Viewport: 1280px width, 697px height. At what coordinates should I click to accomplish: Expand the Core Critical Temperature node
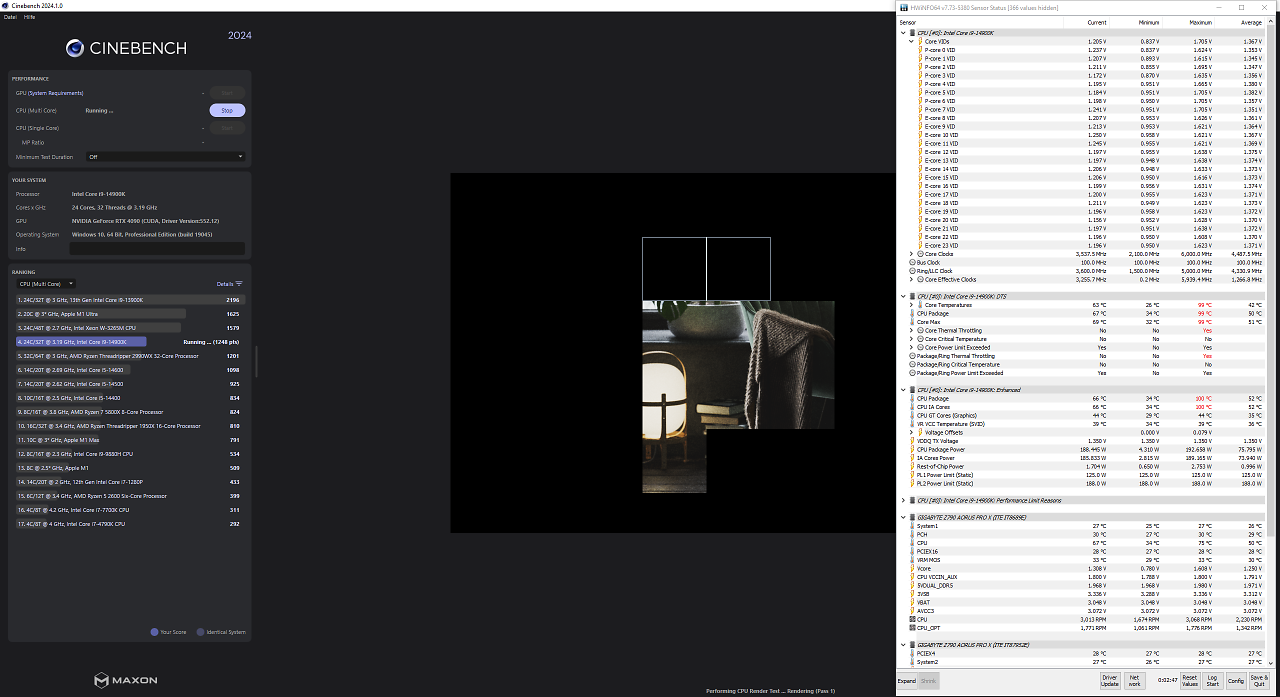tap(911, 339)
